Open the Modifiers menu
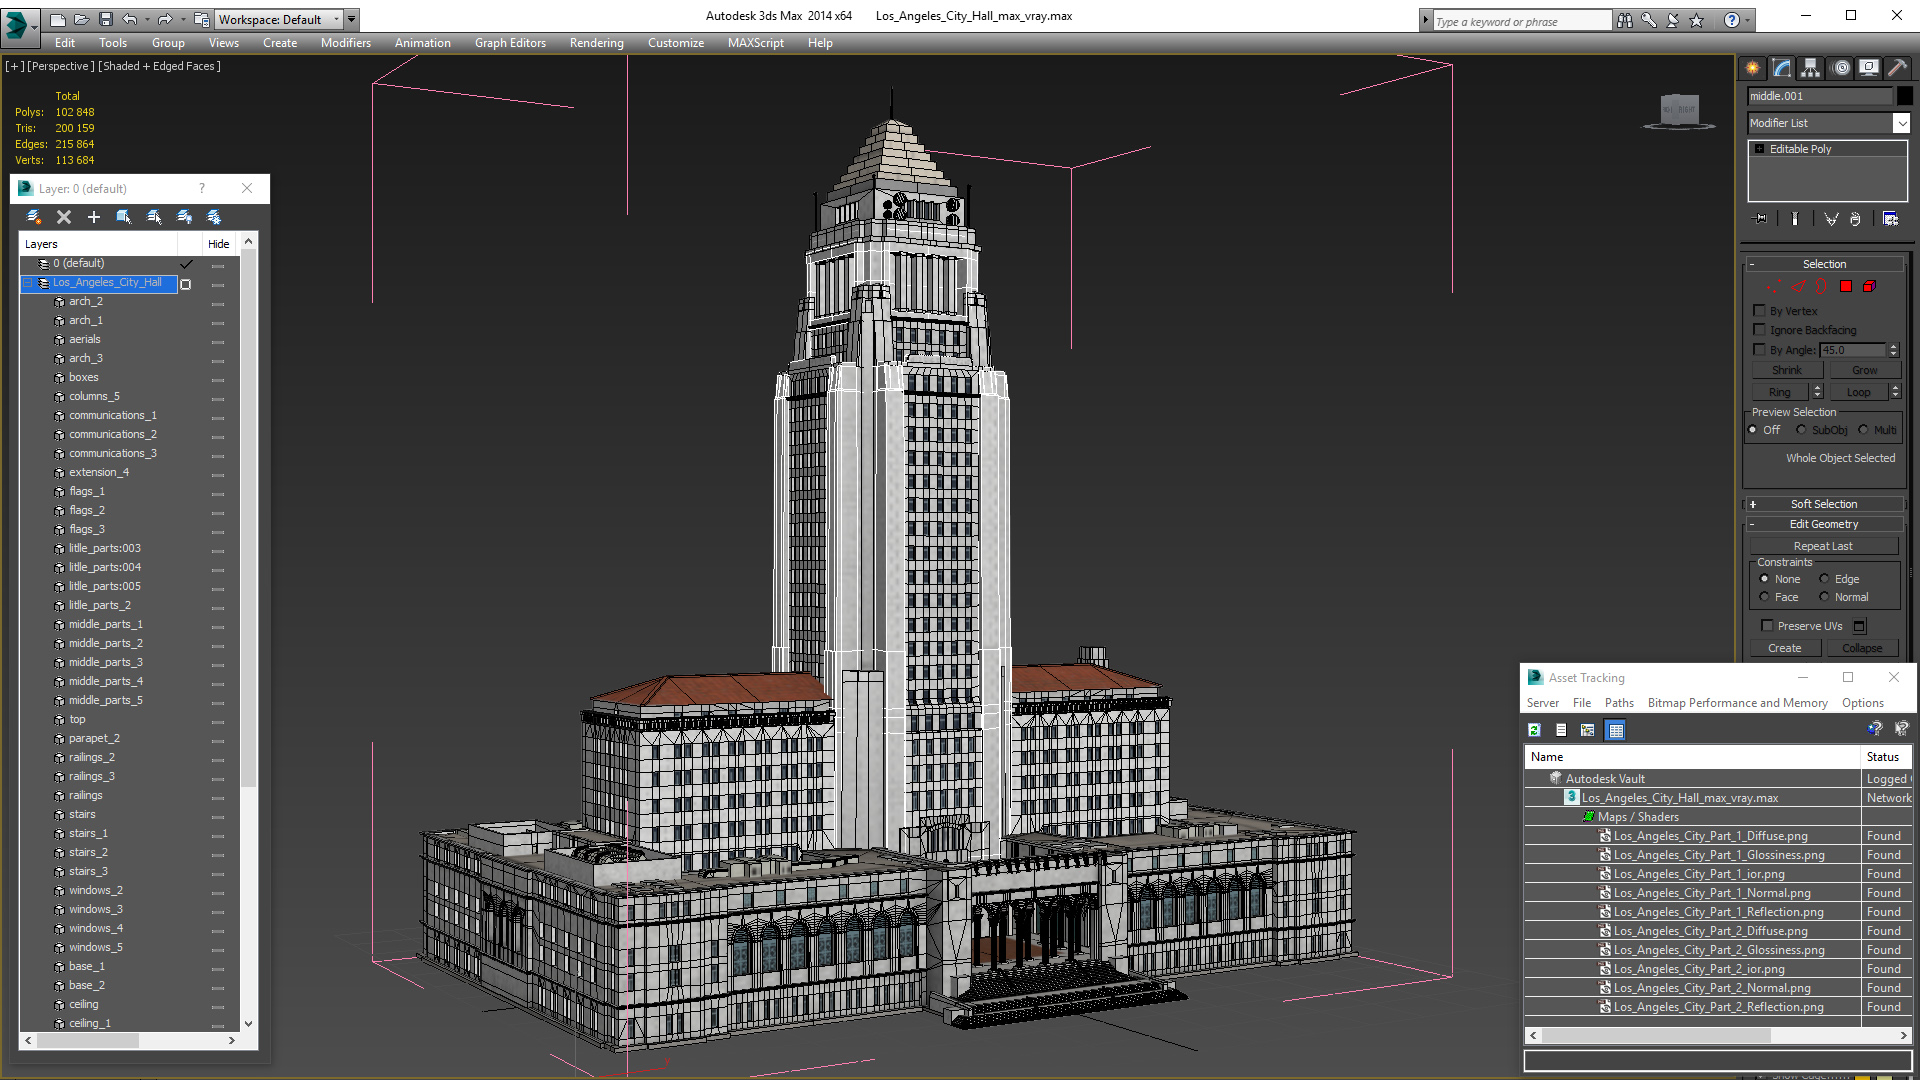The height and width of the screenshot is (1080, 1920). 346,43
